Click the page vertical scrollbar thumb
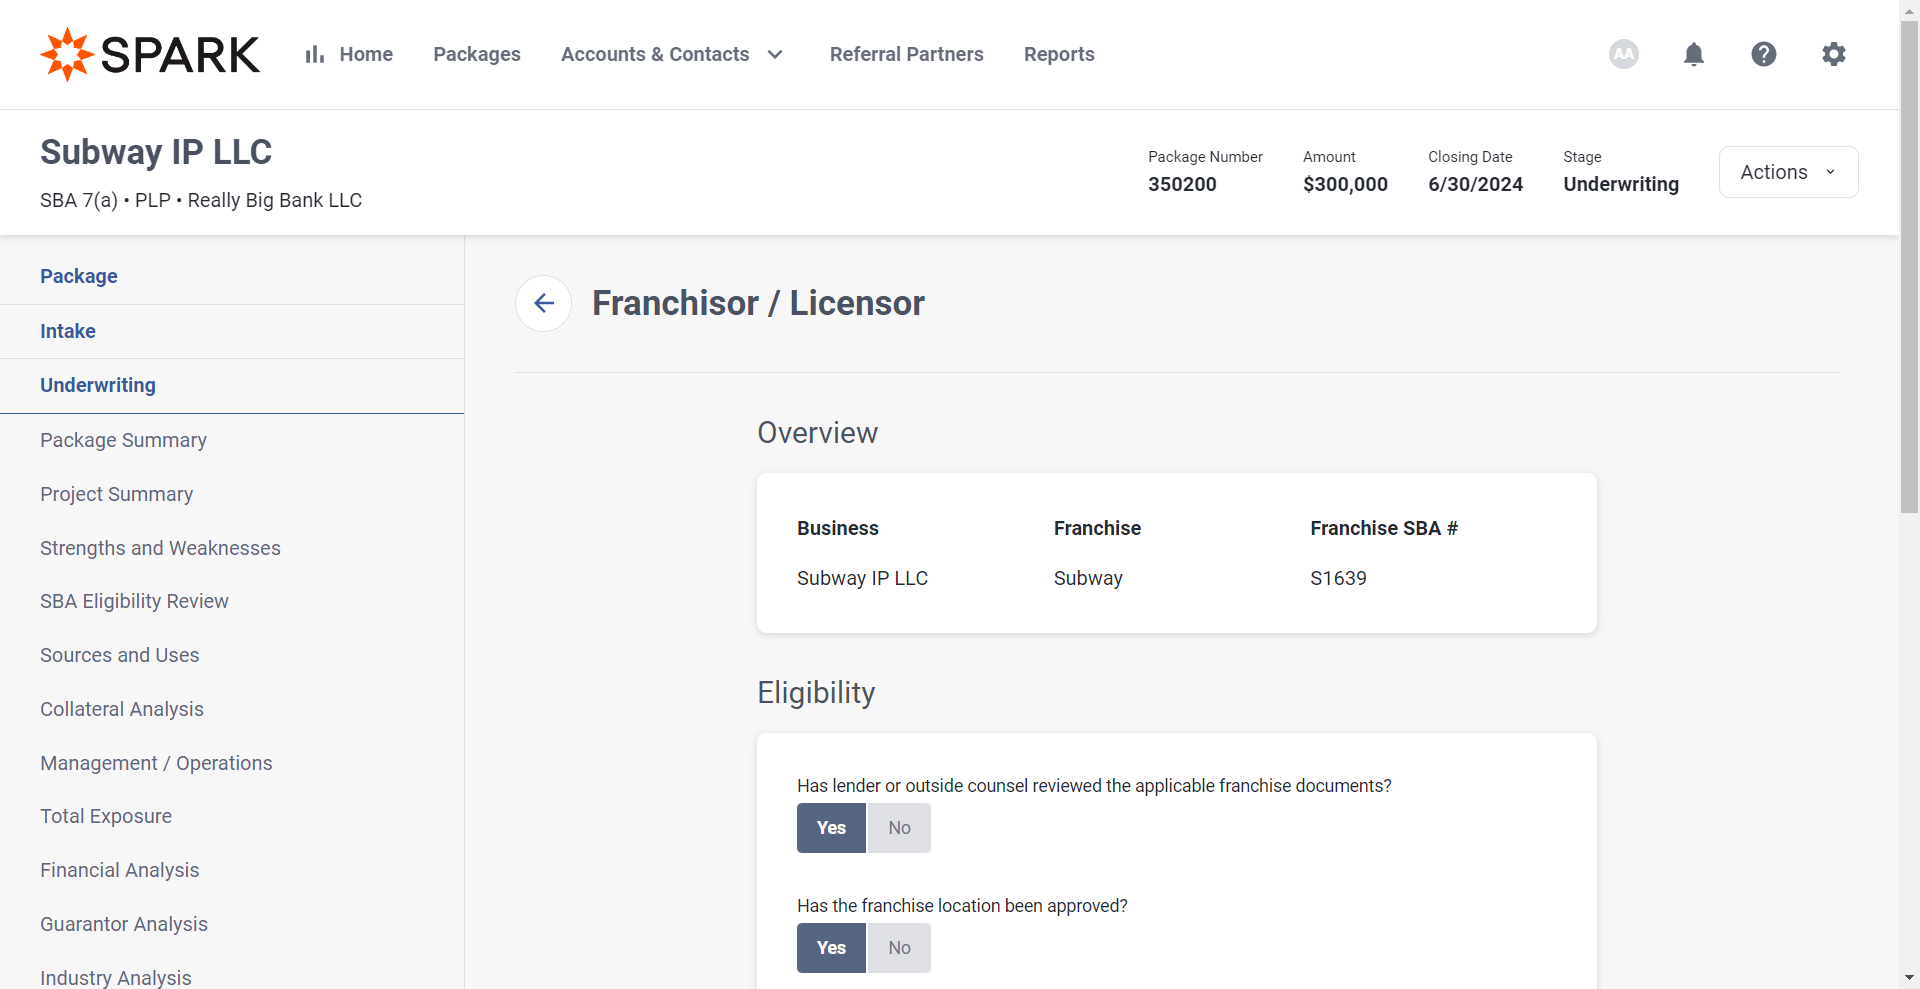1920x989 pixels. click(x=1909, y=265)
